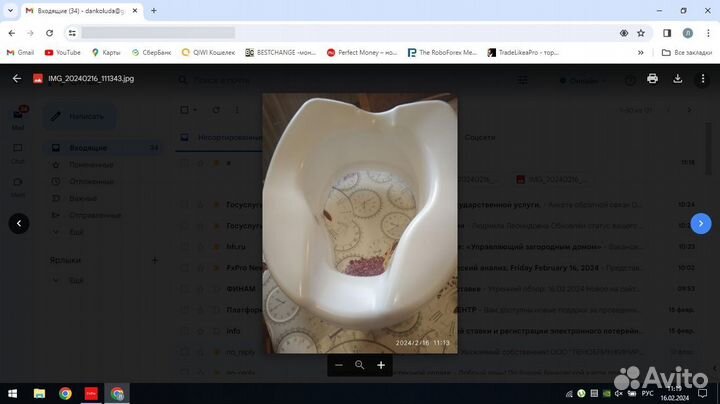
Task: Open the Все закладки folder
Action: 687,52
